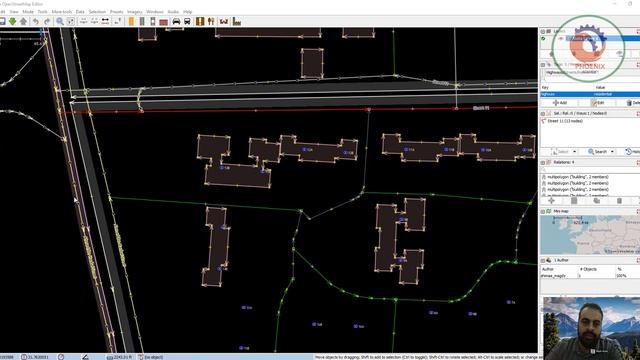Select the second multipolygon building relation
The height and width of the screenshot is (360, 640).
[578, 183]
